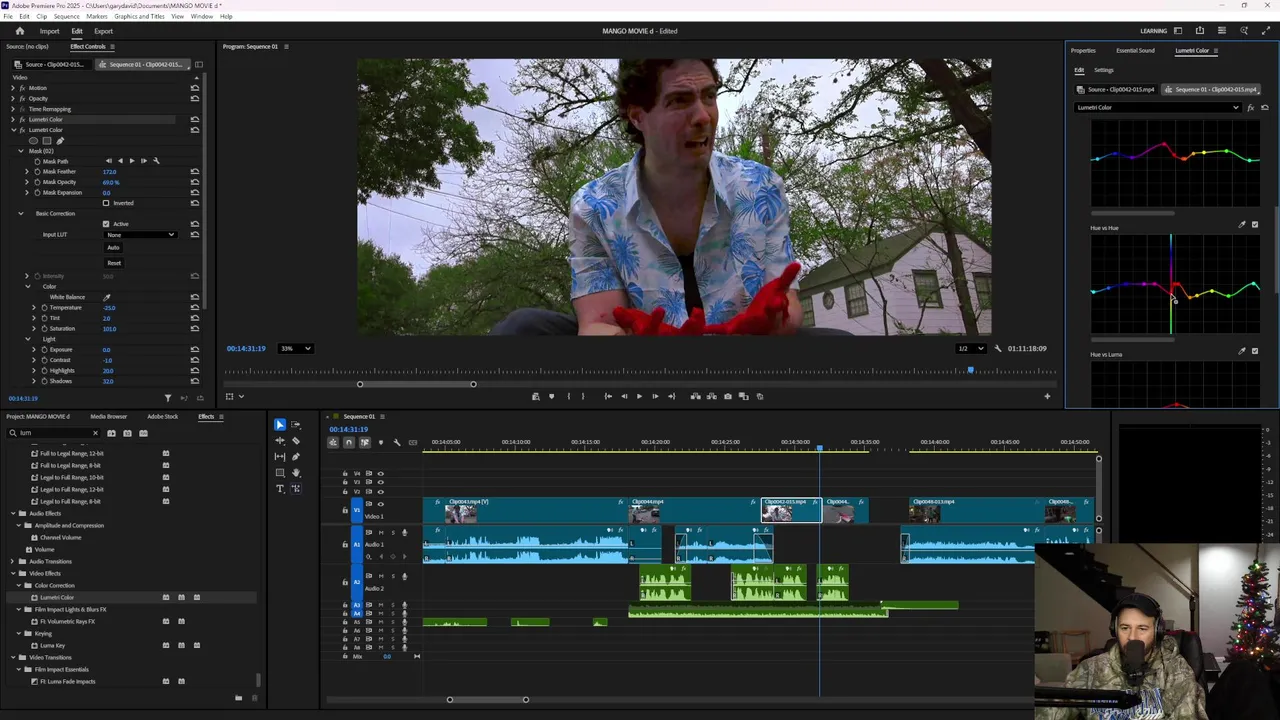Open the Sequence menu
This screenshot has width=1280, height=720.
click(x=67, y=16)
